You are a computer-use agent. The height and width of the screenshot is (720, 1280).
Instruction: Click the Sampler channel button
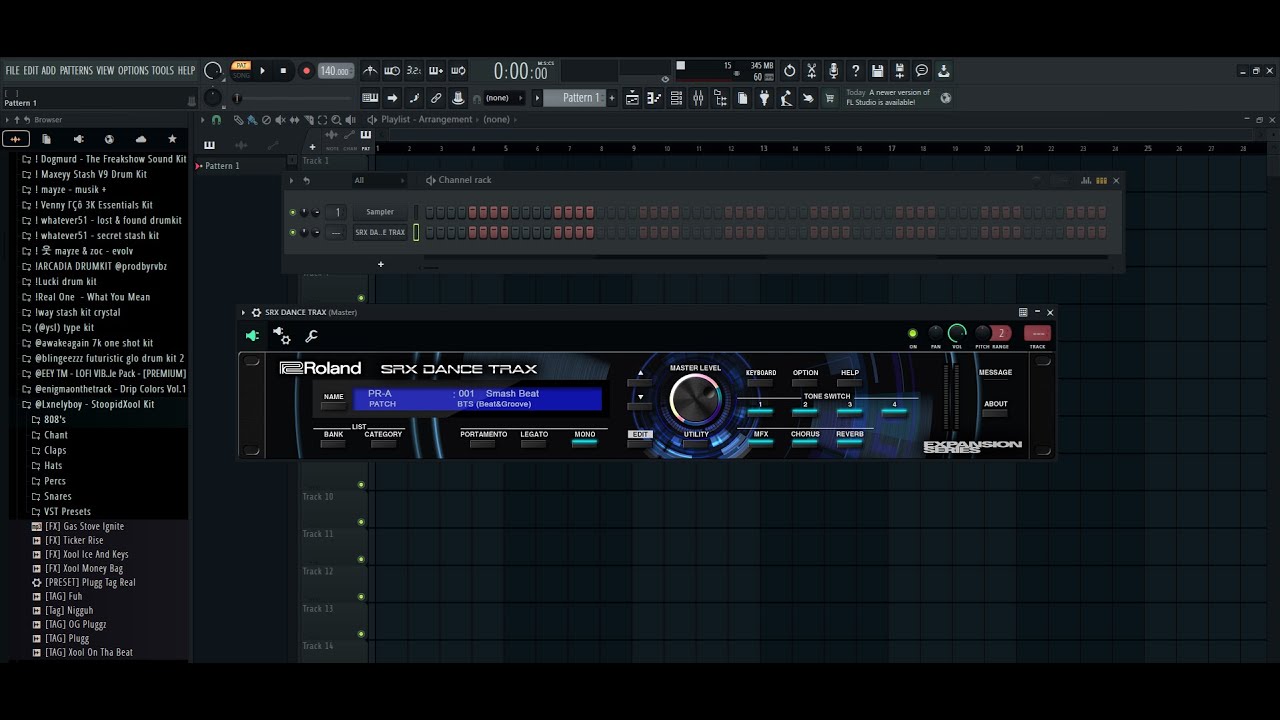(380, 212)
